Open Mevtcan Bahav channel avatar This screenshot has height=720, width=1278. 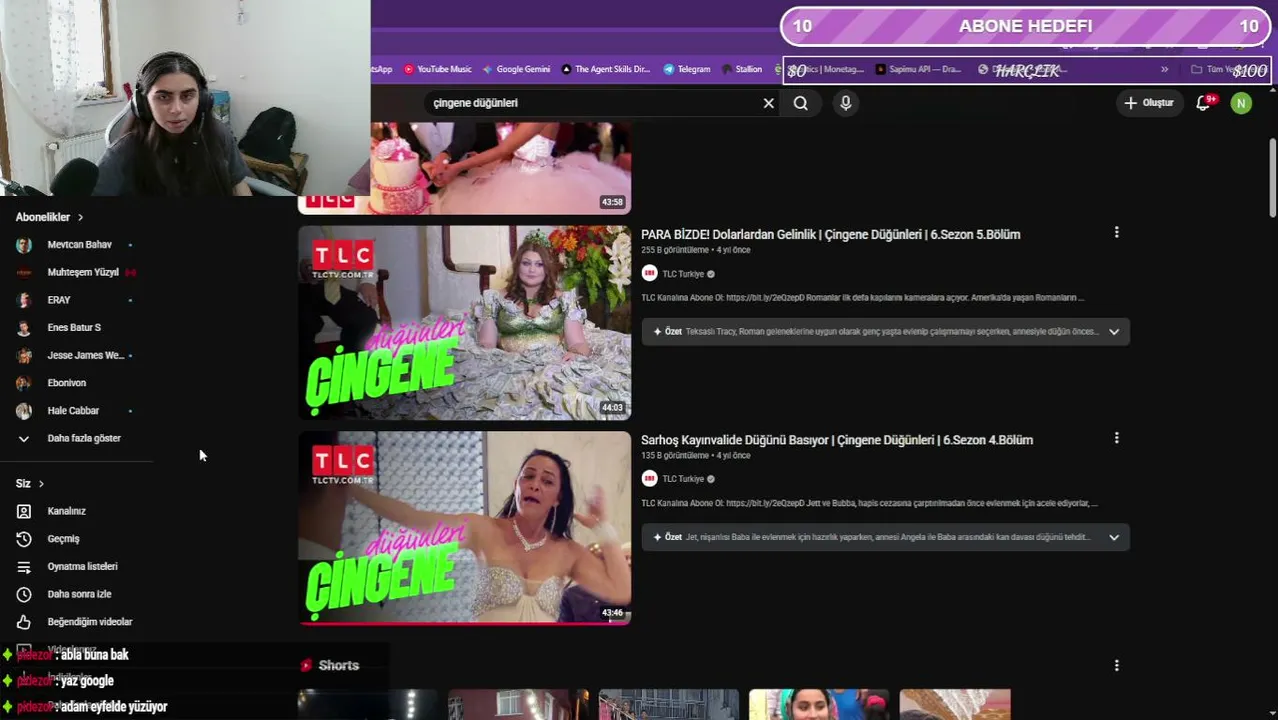[24, 245]
